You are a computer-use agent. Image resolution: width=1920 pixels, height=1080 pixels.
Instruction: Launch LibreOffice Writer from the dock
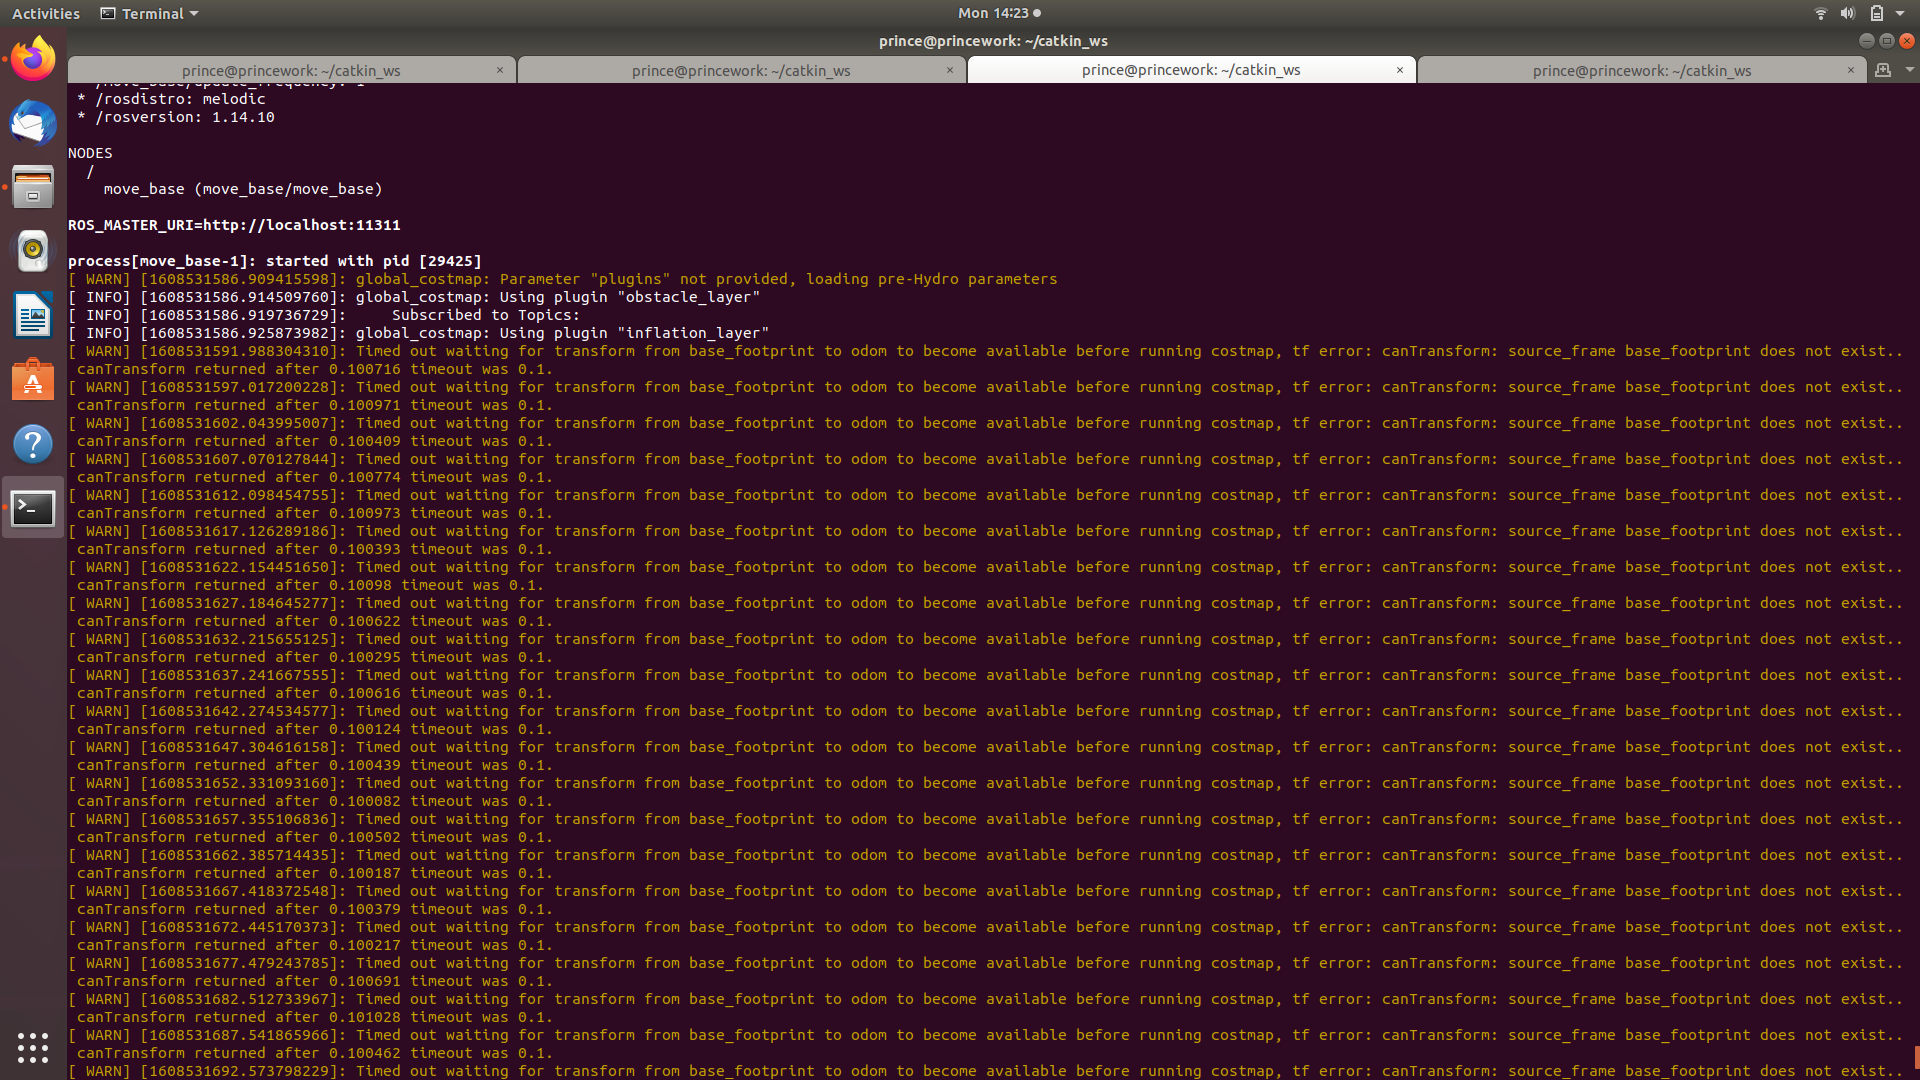point(33,316)
